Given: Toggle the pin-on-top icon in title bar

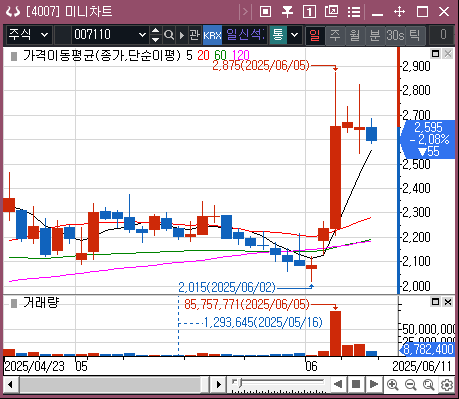Looking at the screenshot, I should (x=287, y=12).
